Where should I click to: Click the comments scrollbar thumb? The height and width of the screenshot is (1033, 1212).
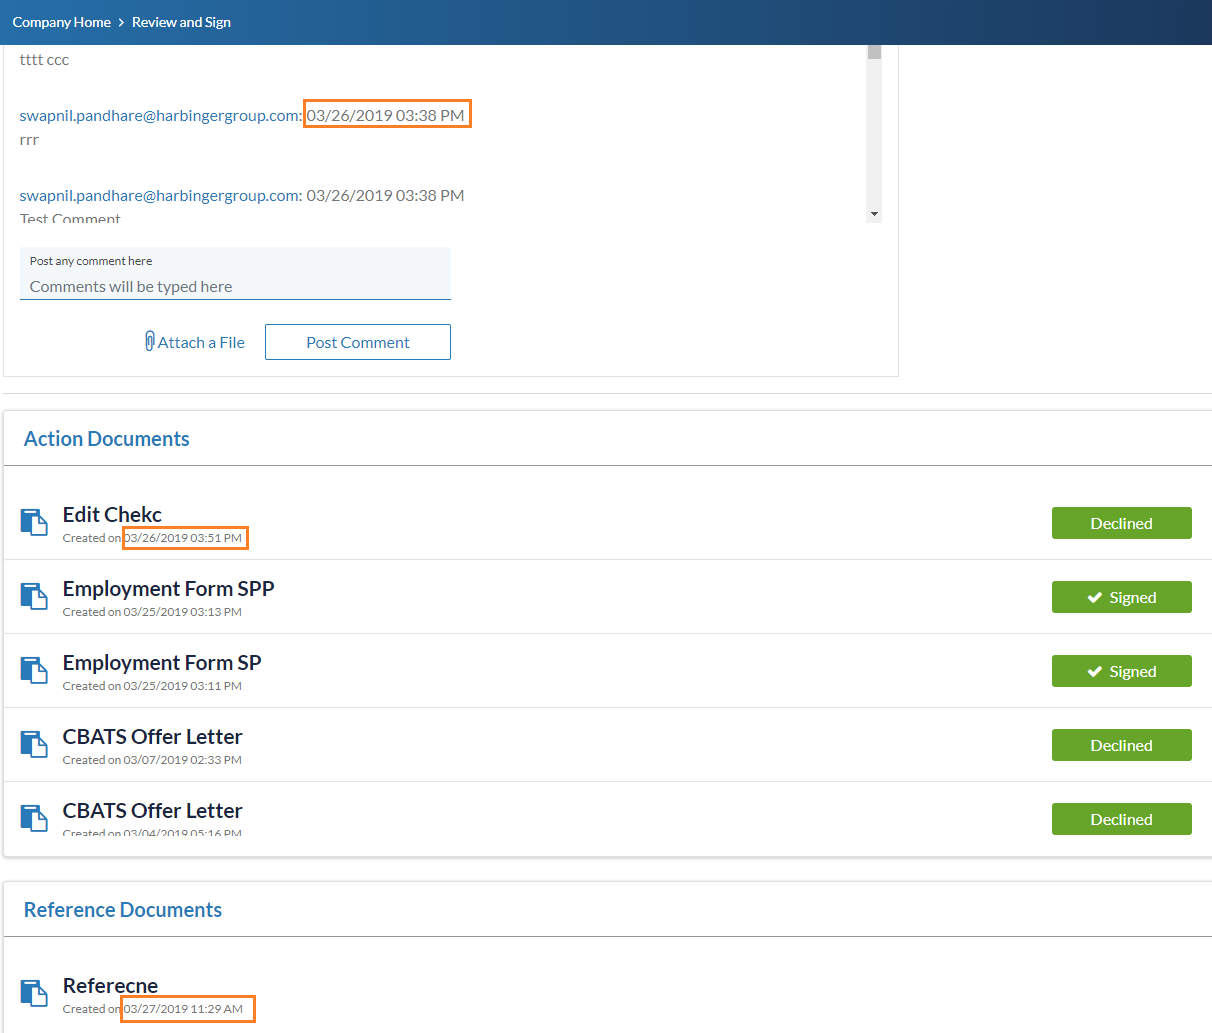coord(874,52)
